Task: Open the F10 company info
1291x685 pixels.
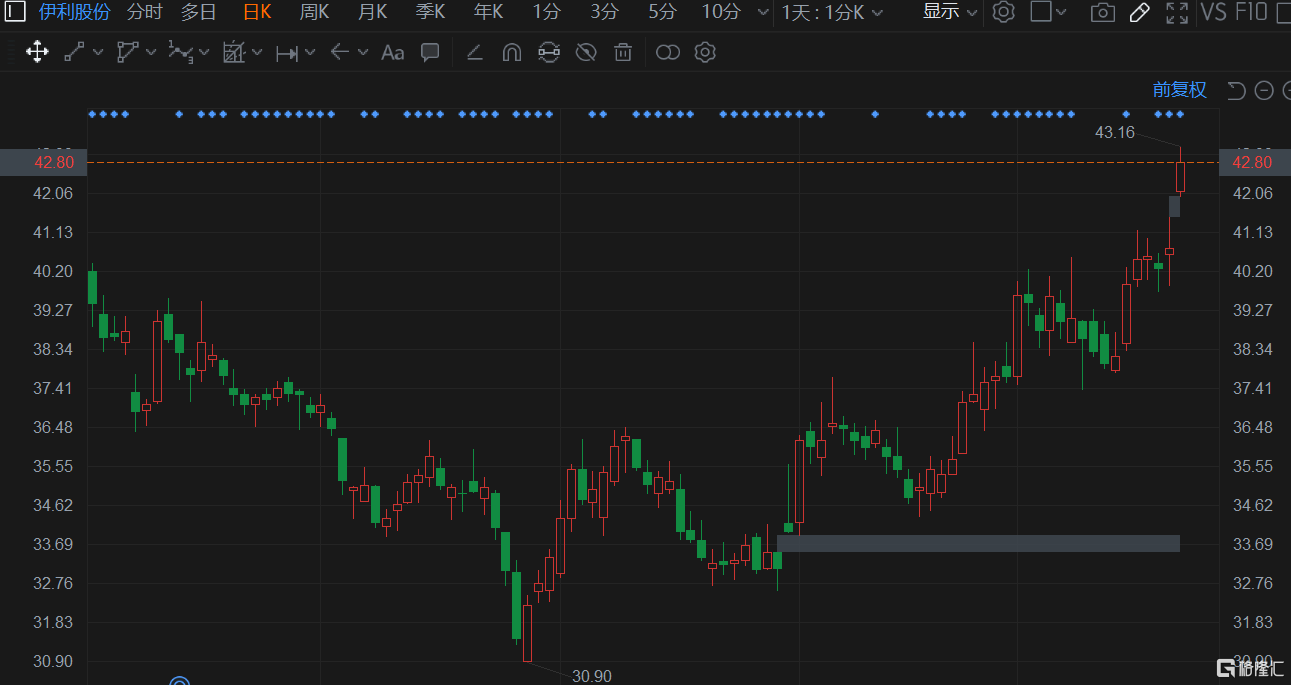Action: pyautogui.click(x=1251, y=12)
